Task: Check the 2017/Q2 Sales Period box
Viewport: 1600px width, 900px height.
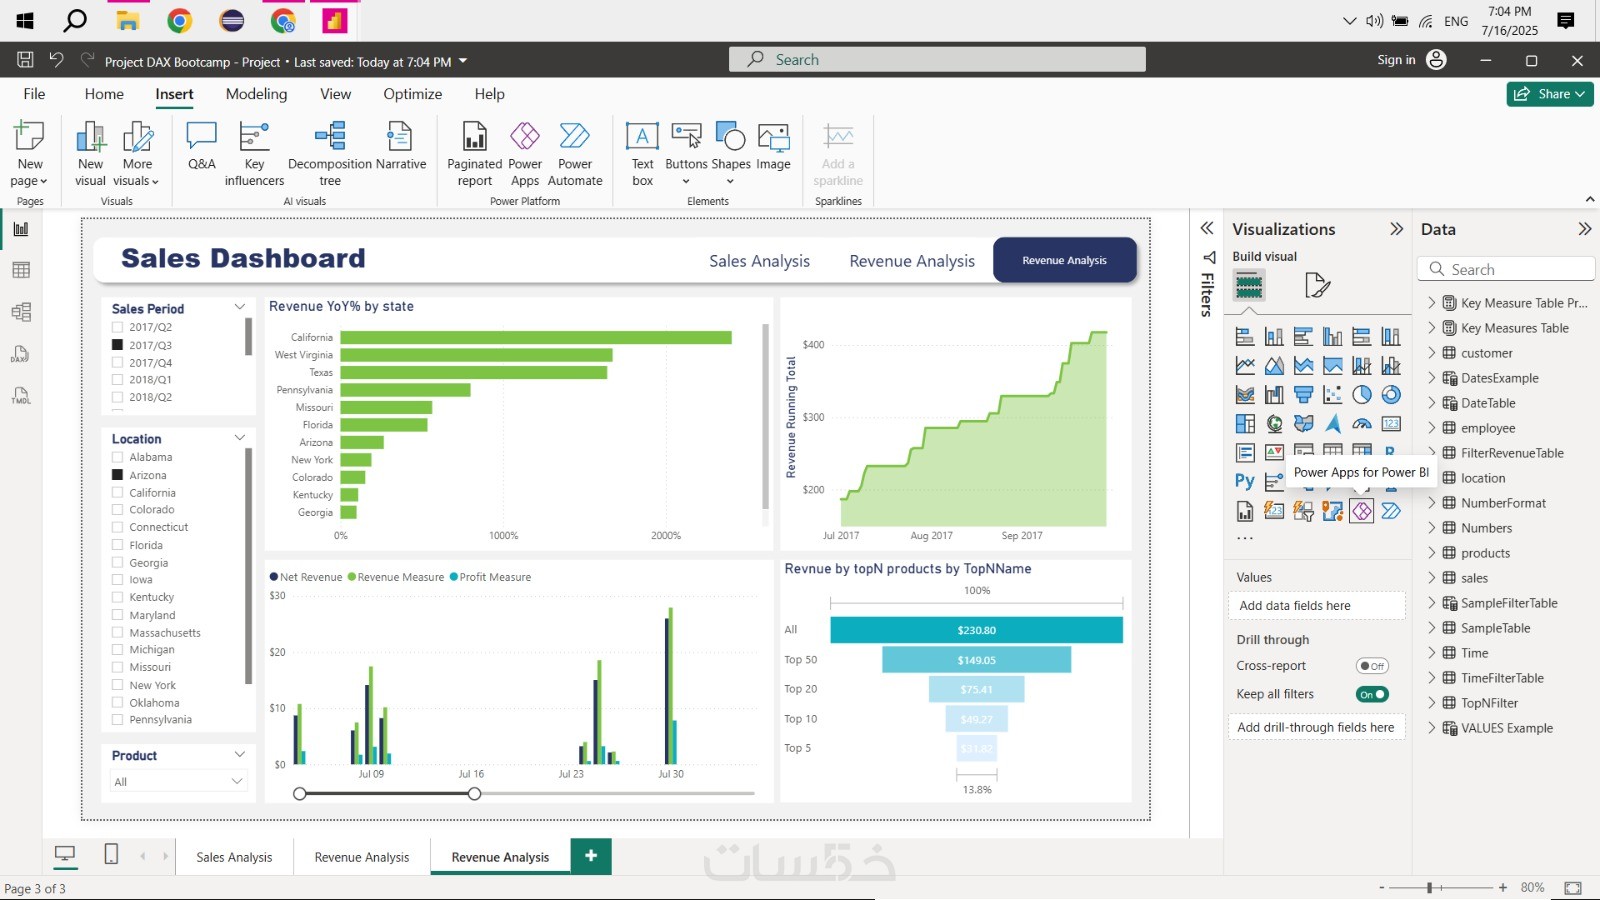Action: (x=118, y=327)
